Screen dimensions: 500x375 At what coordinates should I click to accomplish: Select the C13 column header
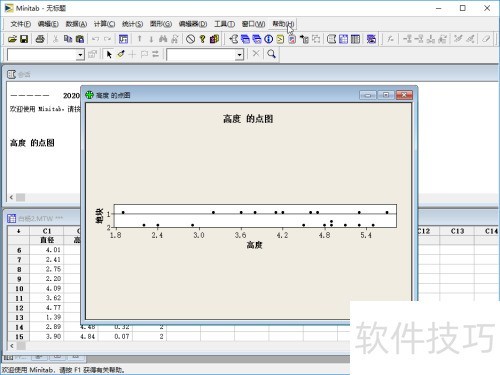tap(457, 231)
